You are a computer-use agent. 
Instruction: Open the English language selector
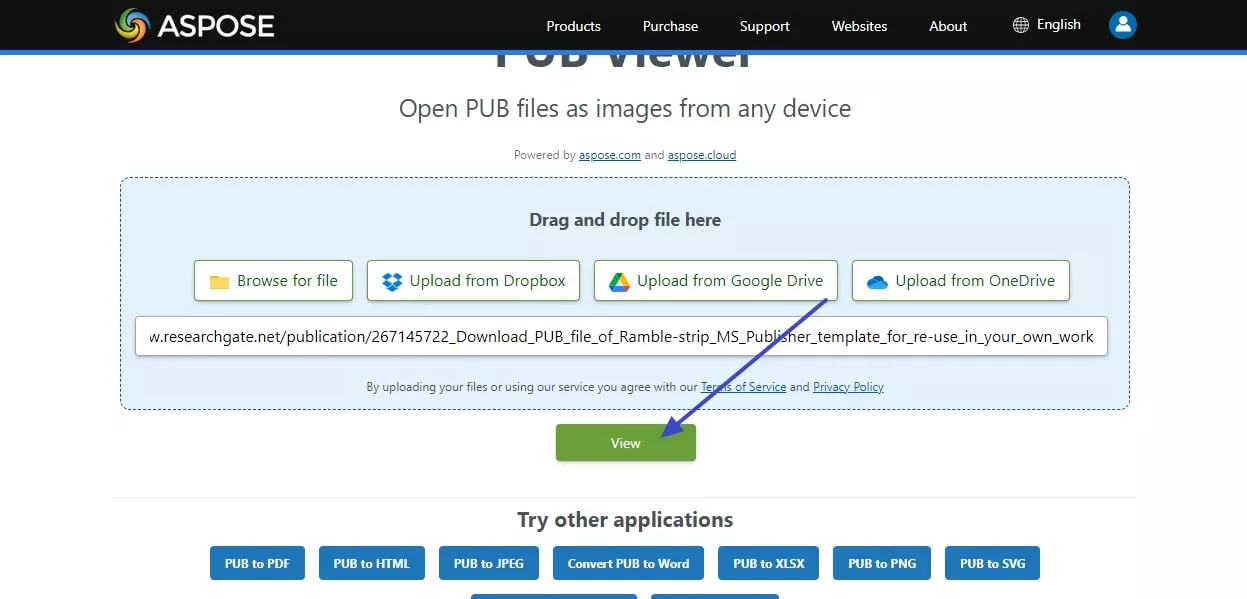click(1058, 23)
